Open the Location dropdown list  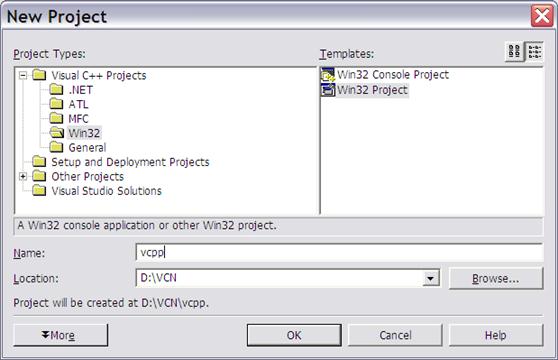click(x=431, y=278)
